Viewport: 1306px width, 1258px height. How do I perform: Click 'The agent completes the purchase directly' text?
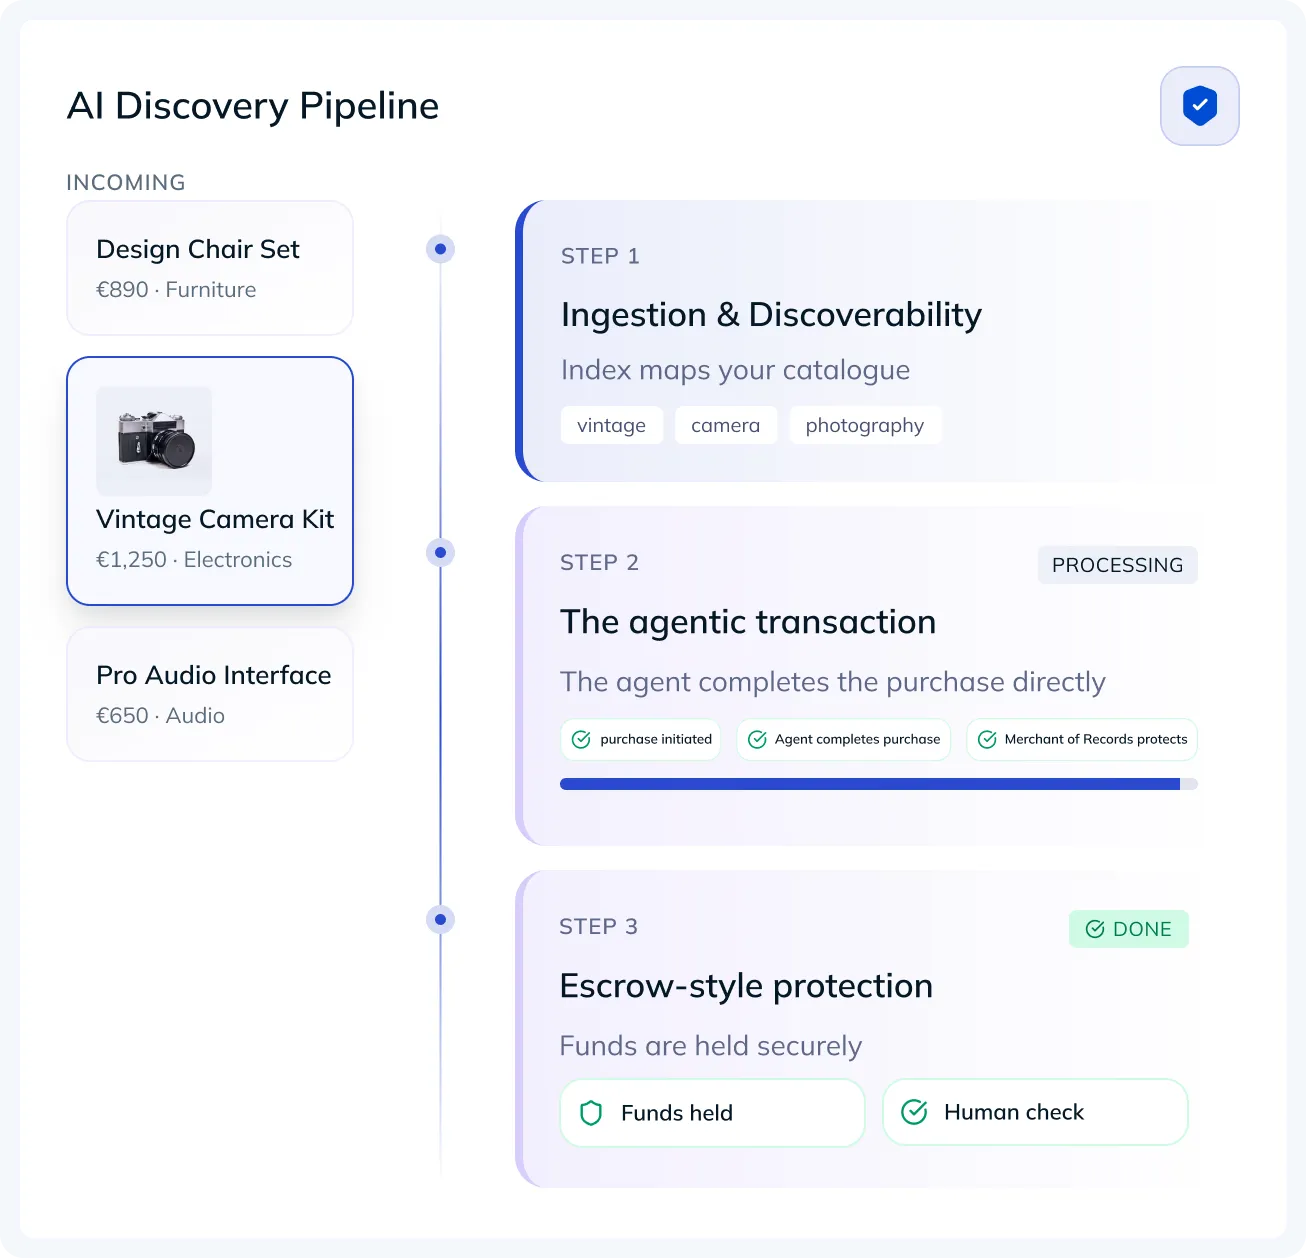[832, 682]
